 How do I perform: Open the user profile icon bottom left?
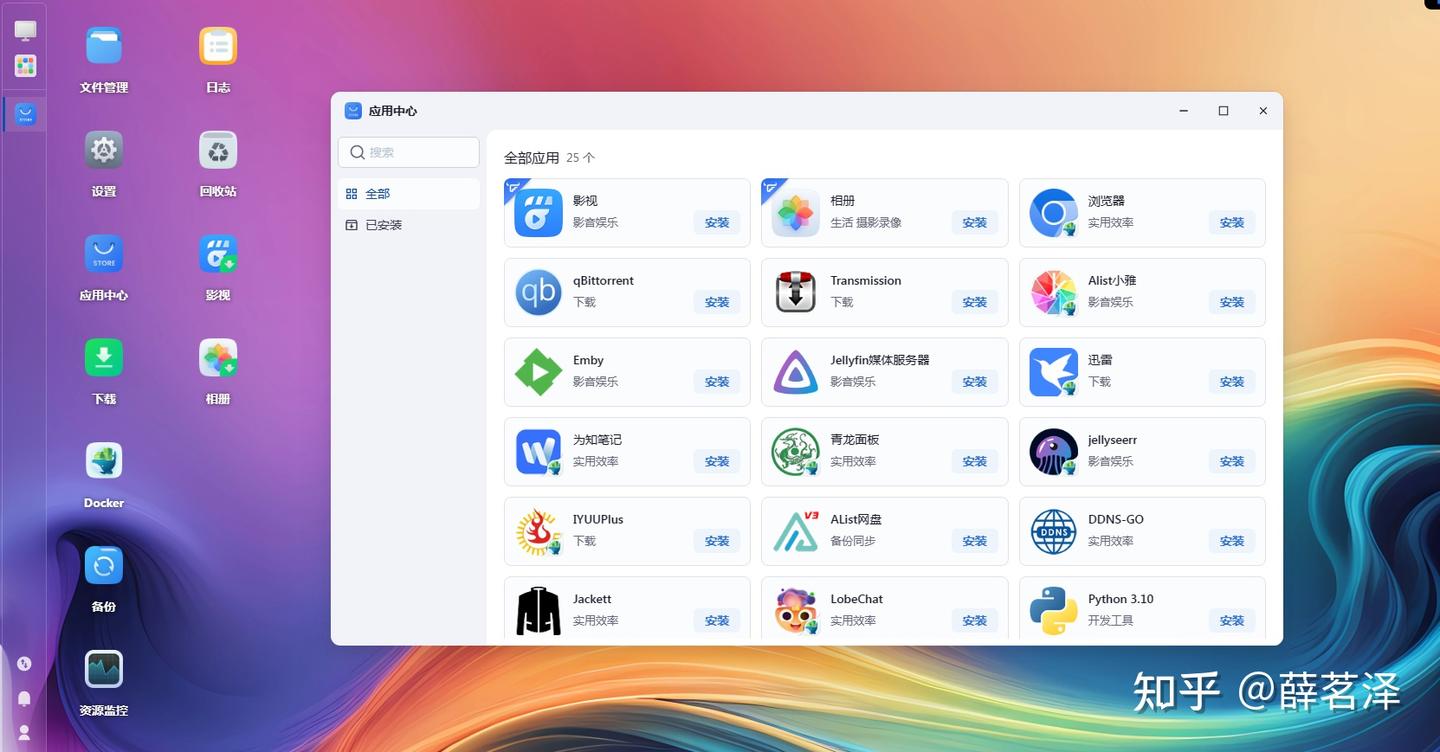[24, 733]
